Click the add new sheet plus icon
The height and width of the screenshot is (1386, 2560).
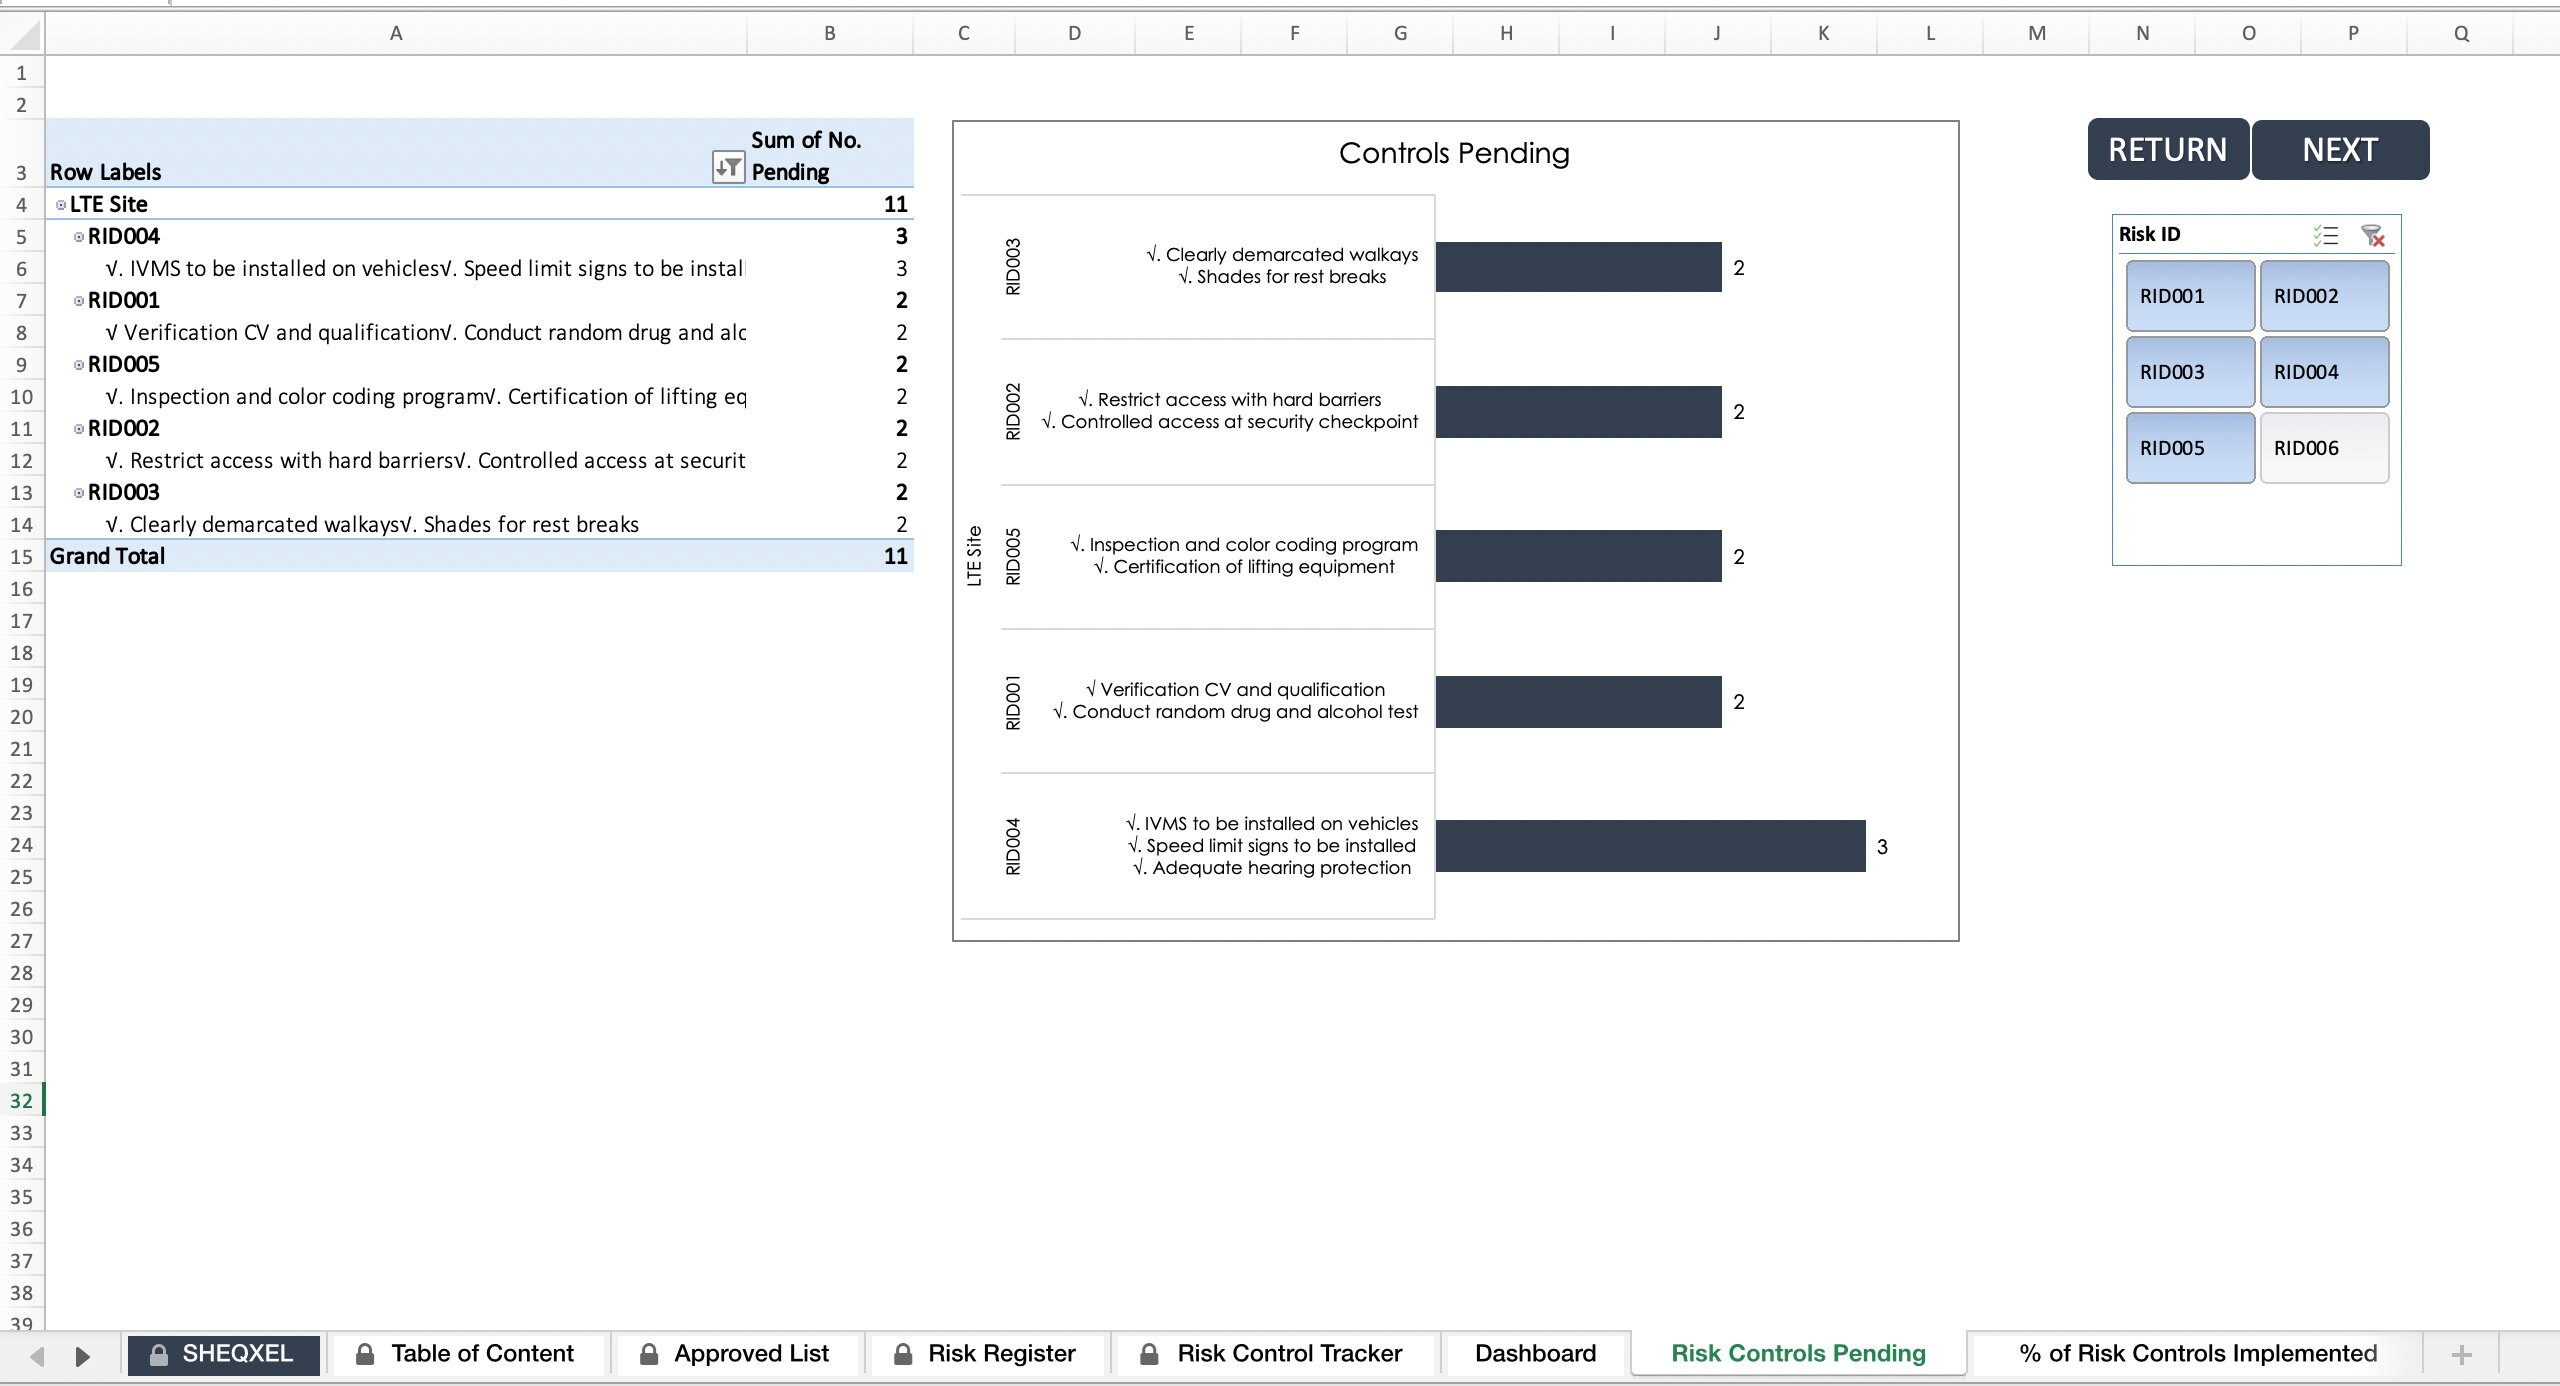coord(2461,1354)
